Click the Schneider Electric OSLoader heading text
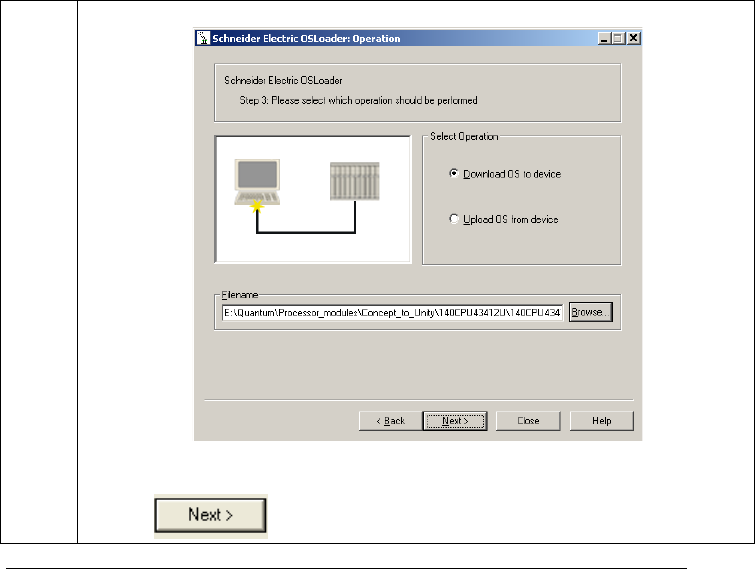755x569 pixels. (283, 80)
